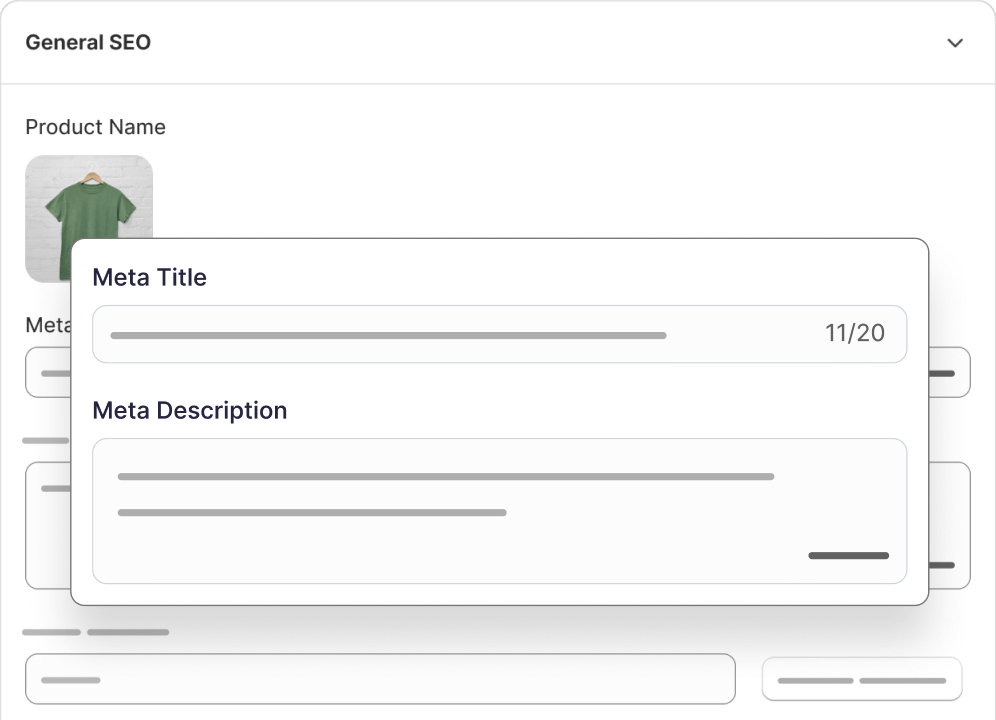Click the partially hidden Meta label behind popup
The height and width of the screenshot is (720, 996).
[x=47, y=325]
